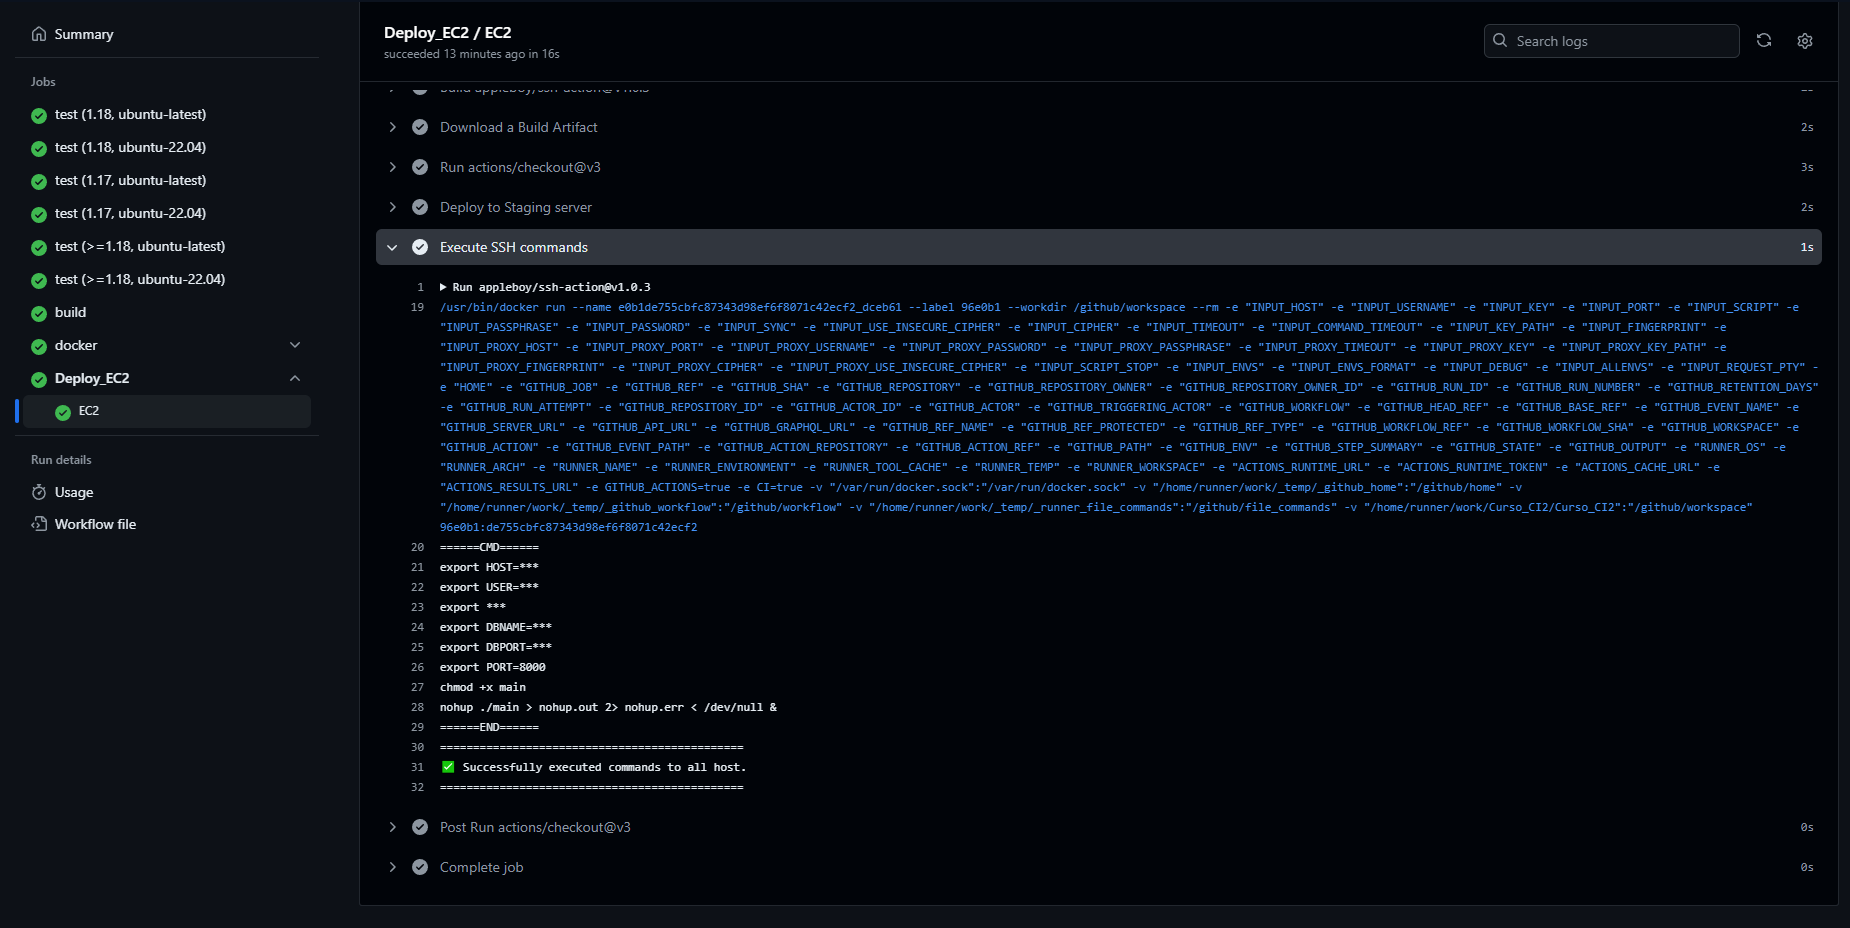The width and height of the screenshot is (1850, 928).
Task: Collapse the Execute SSH commands step
Action: point(1098,247)
